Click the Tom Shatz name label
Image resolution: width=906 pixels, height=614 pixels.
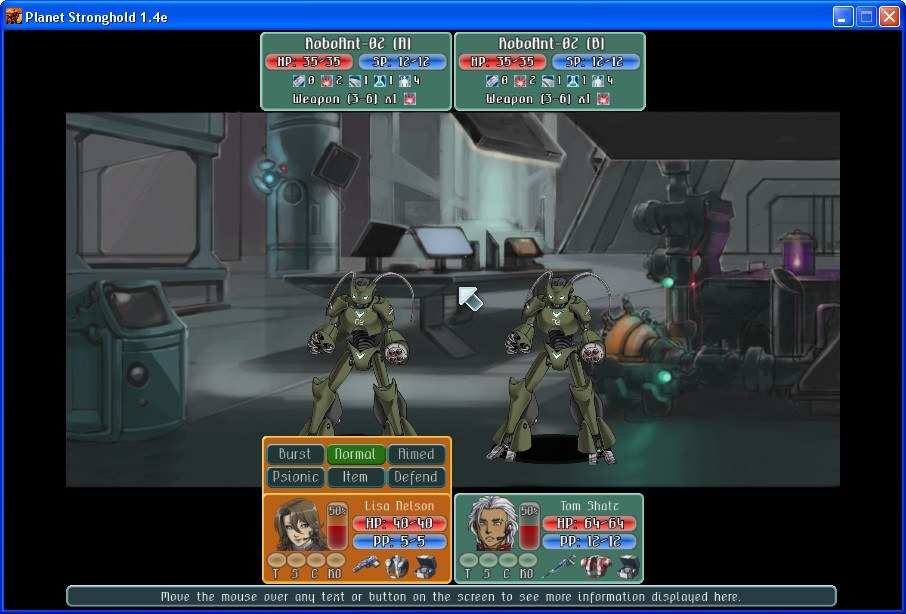tap(589, 506)
